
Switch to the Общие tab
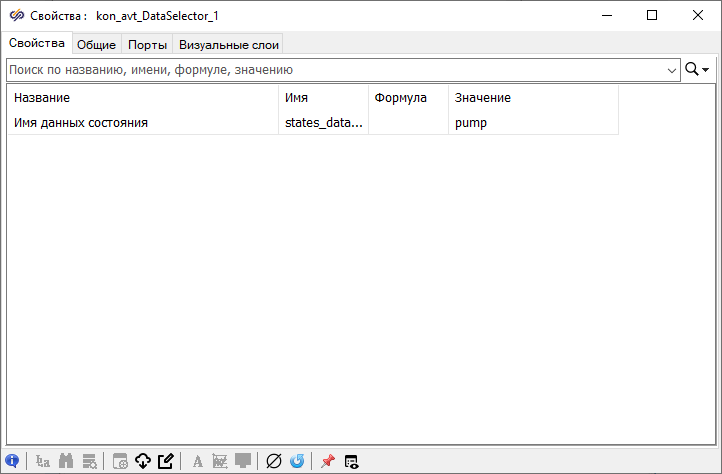coord(97,44)
